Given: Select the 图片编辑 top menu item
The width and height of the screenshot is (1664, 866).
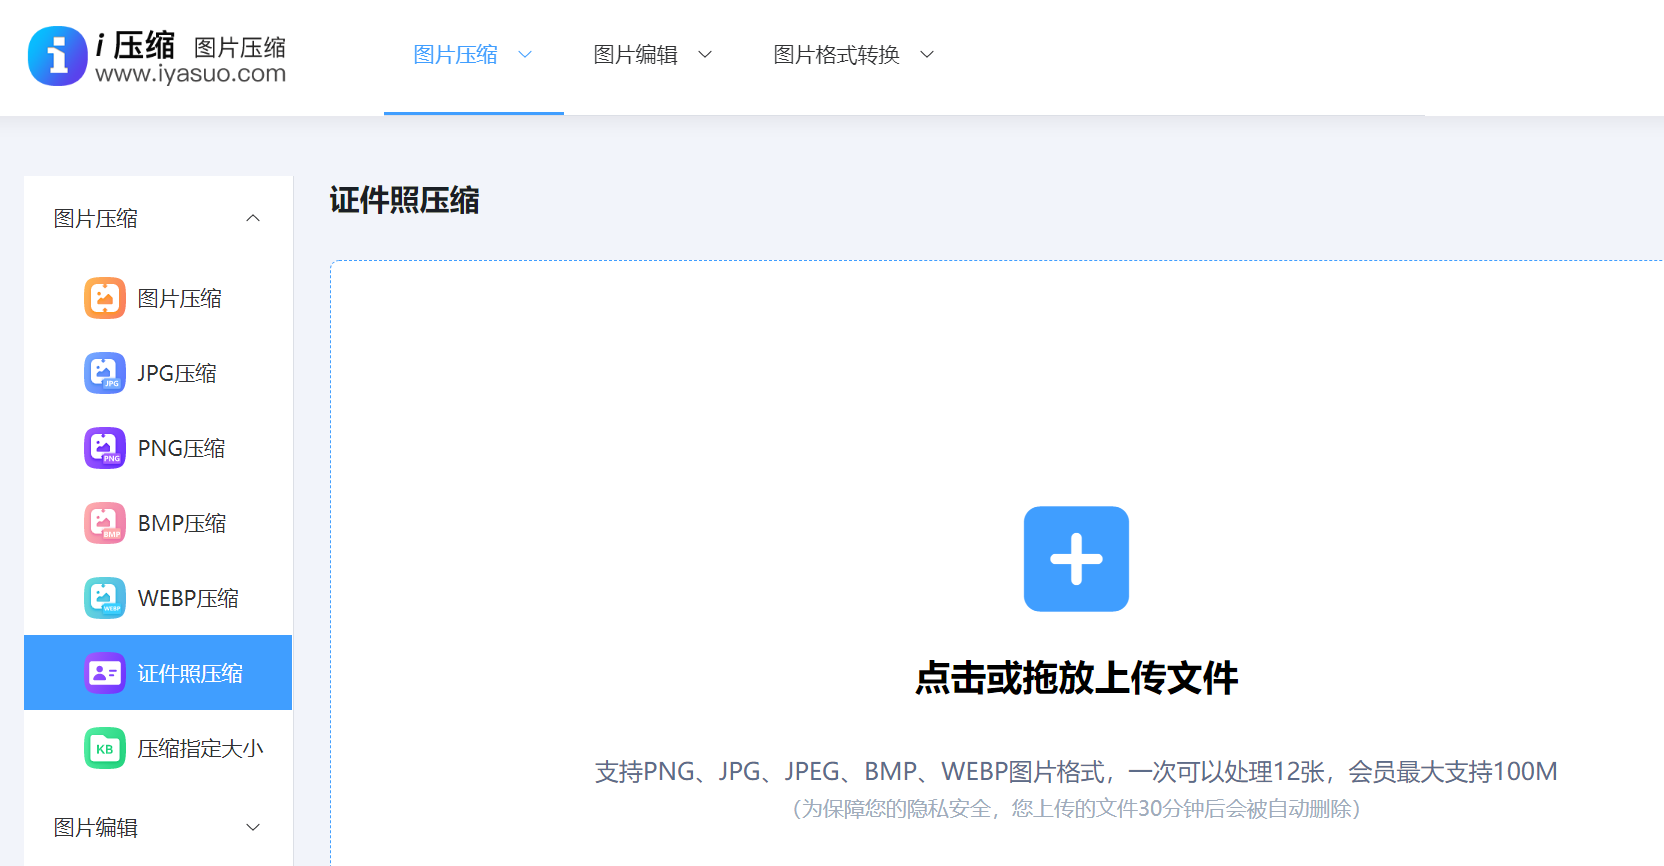Looking at the screenshot, I should (x=635, y=55).
